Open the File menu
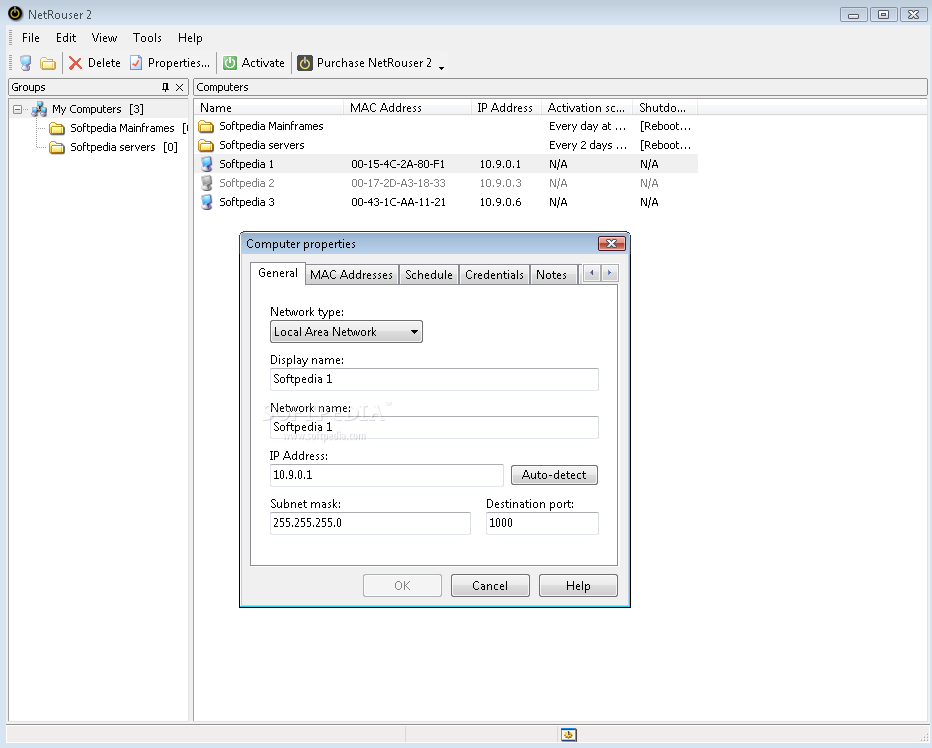Image resolution: width=932 pixels, height=748 pixels. [x=31, y=38]
